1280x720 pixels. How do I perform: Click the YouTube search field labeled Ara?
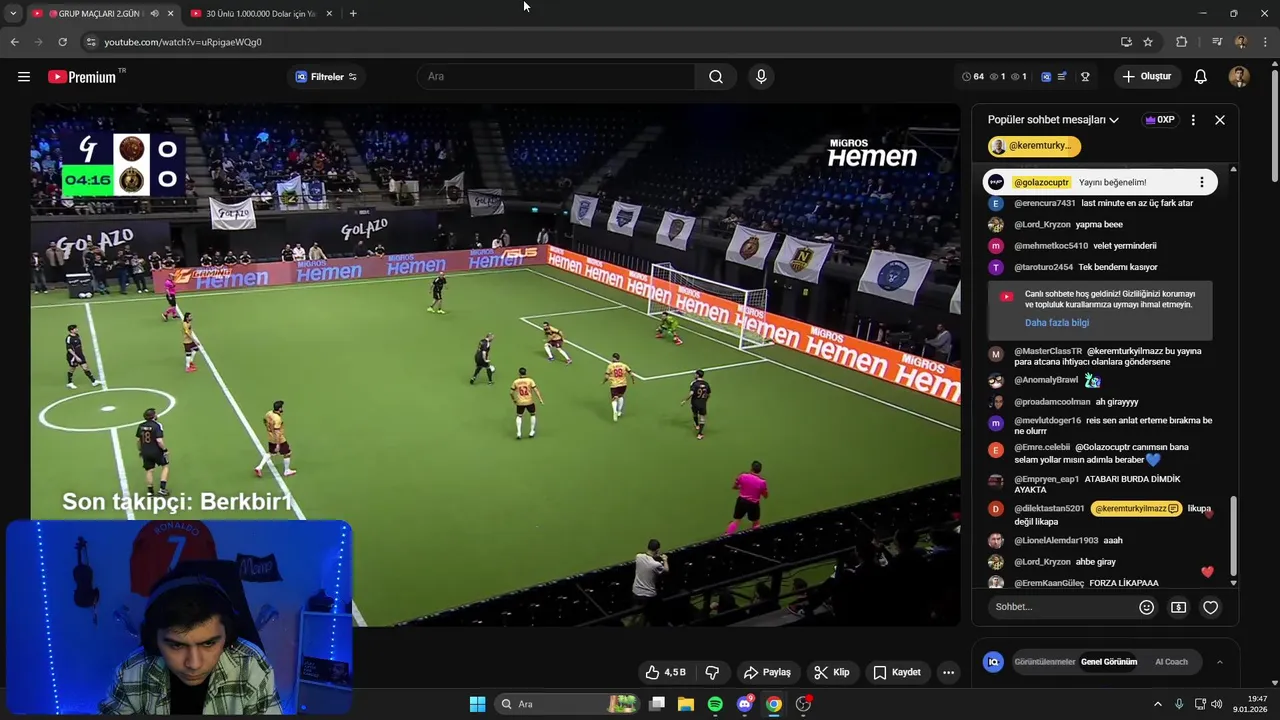click(558, 77)
